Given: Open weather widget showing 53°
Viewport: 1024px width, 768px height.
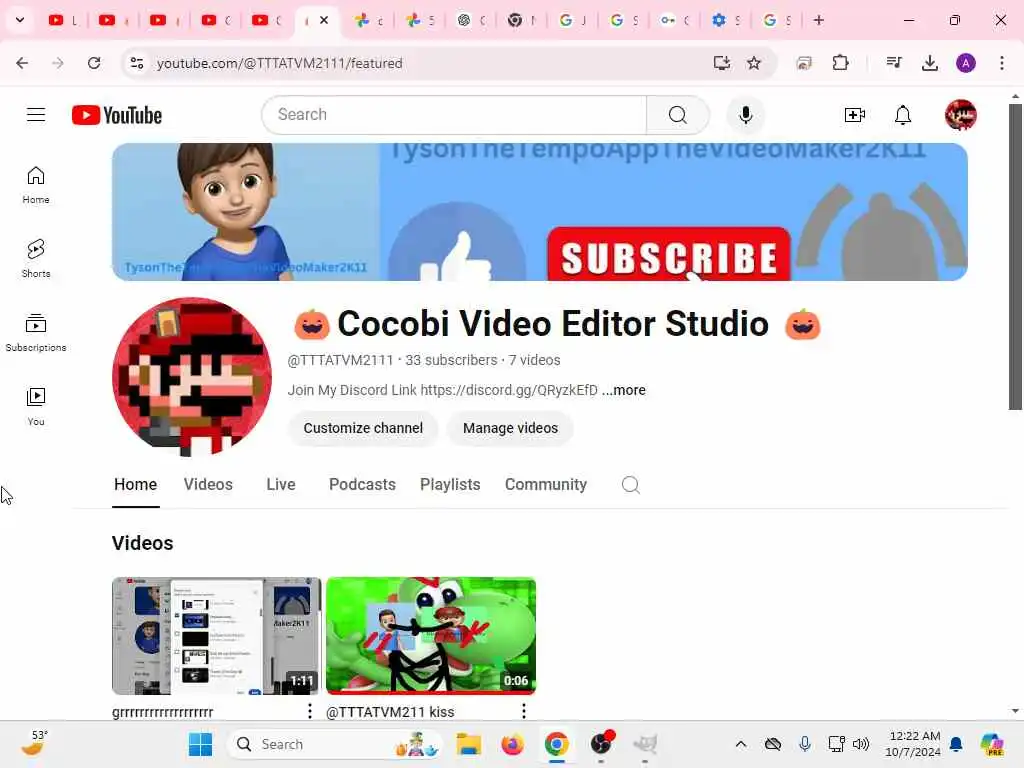Looking at the screenshot, I should point(33,743).
